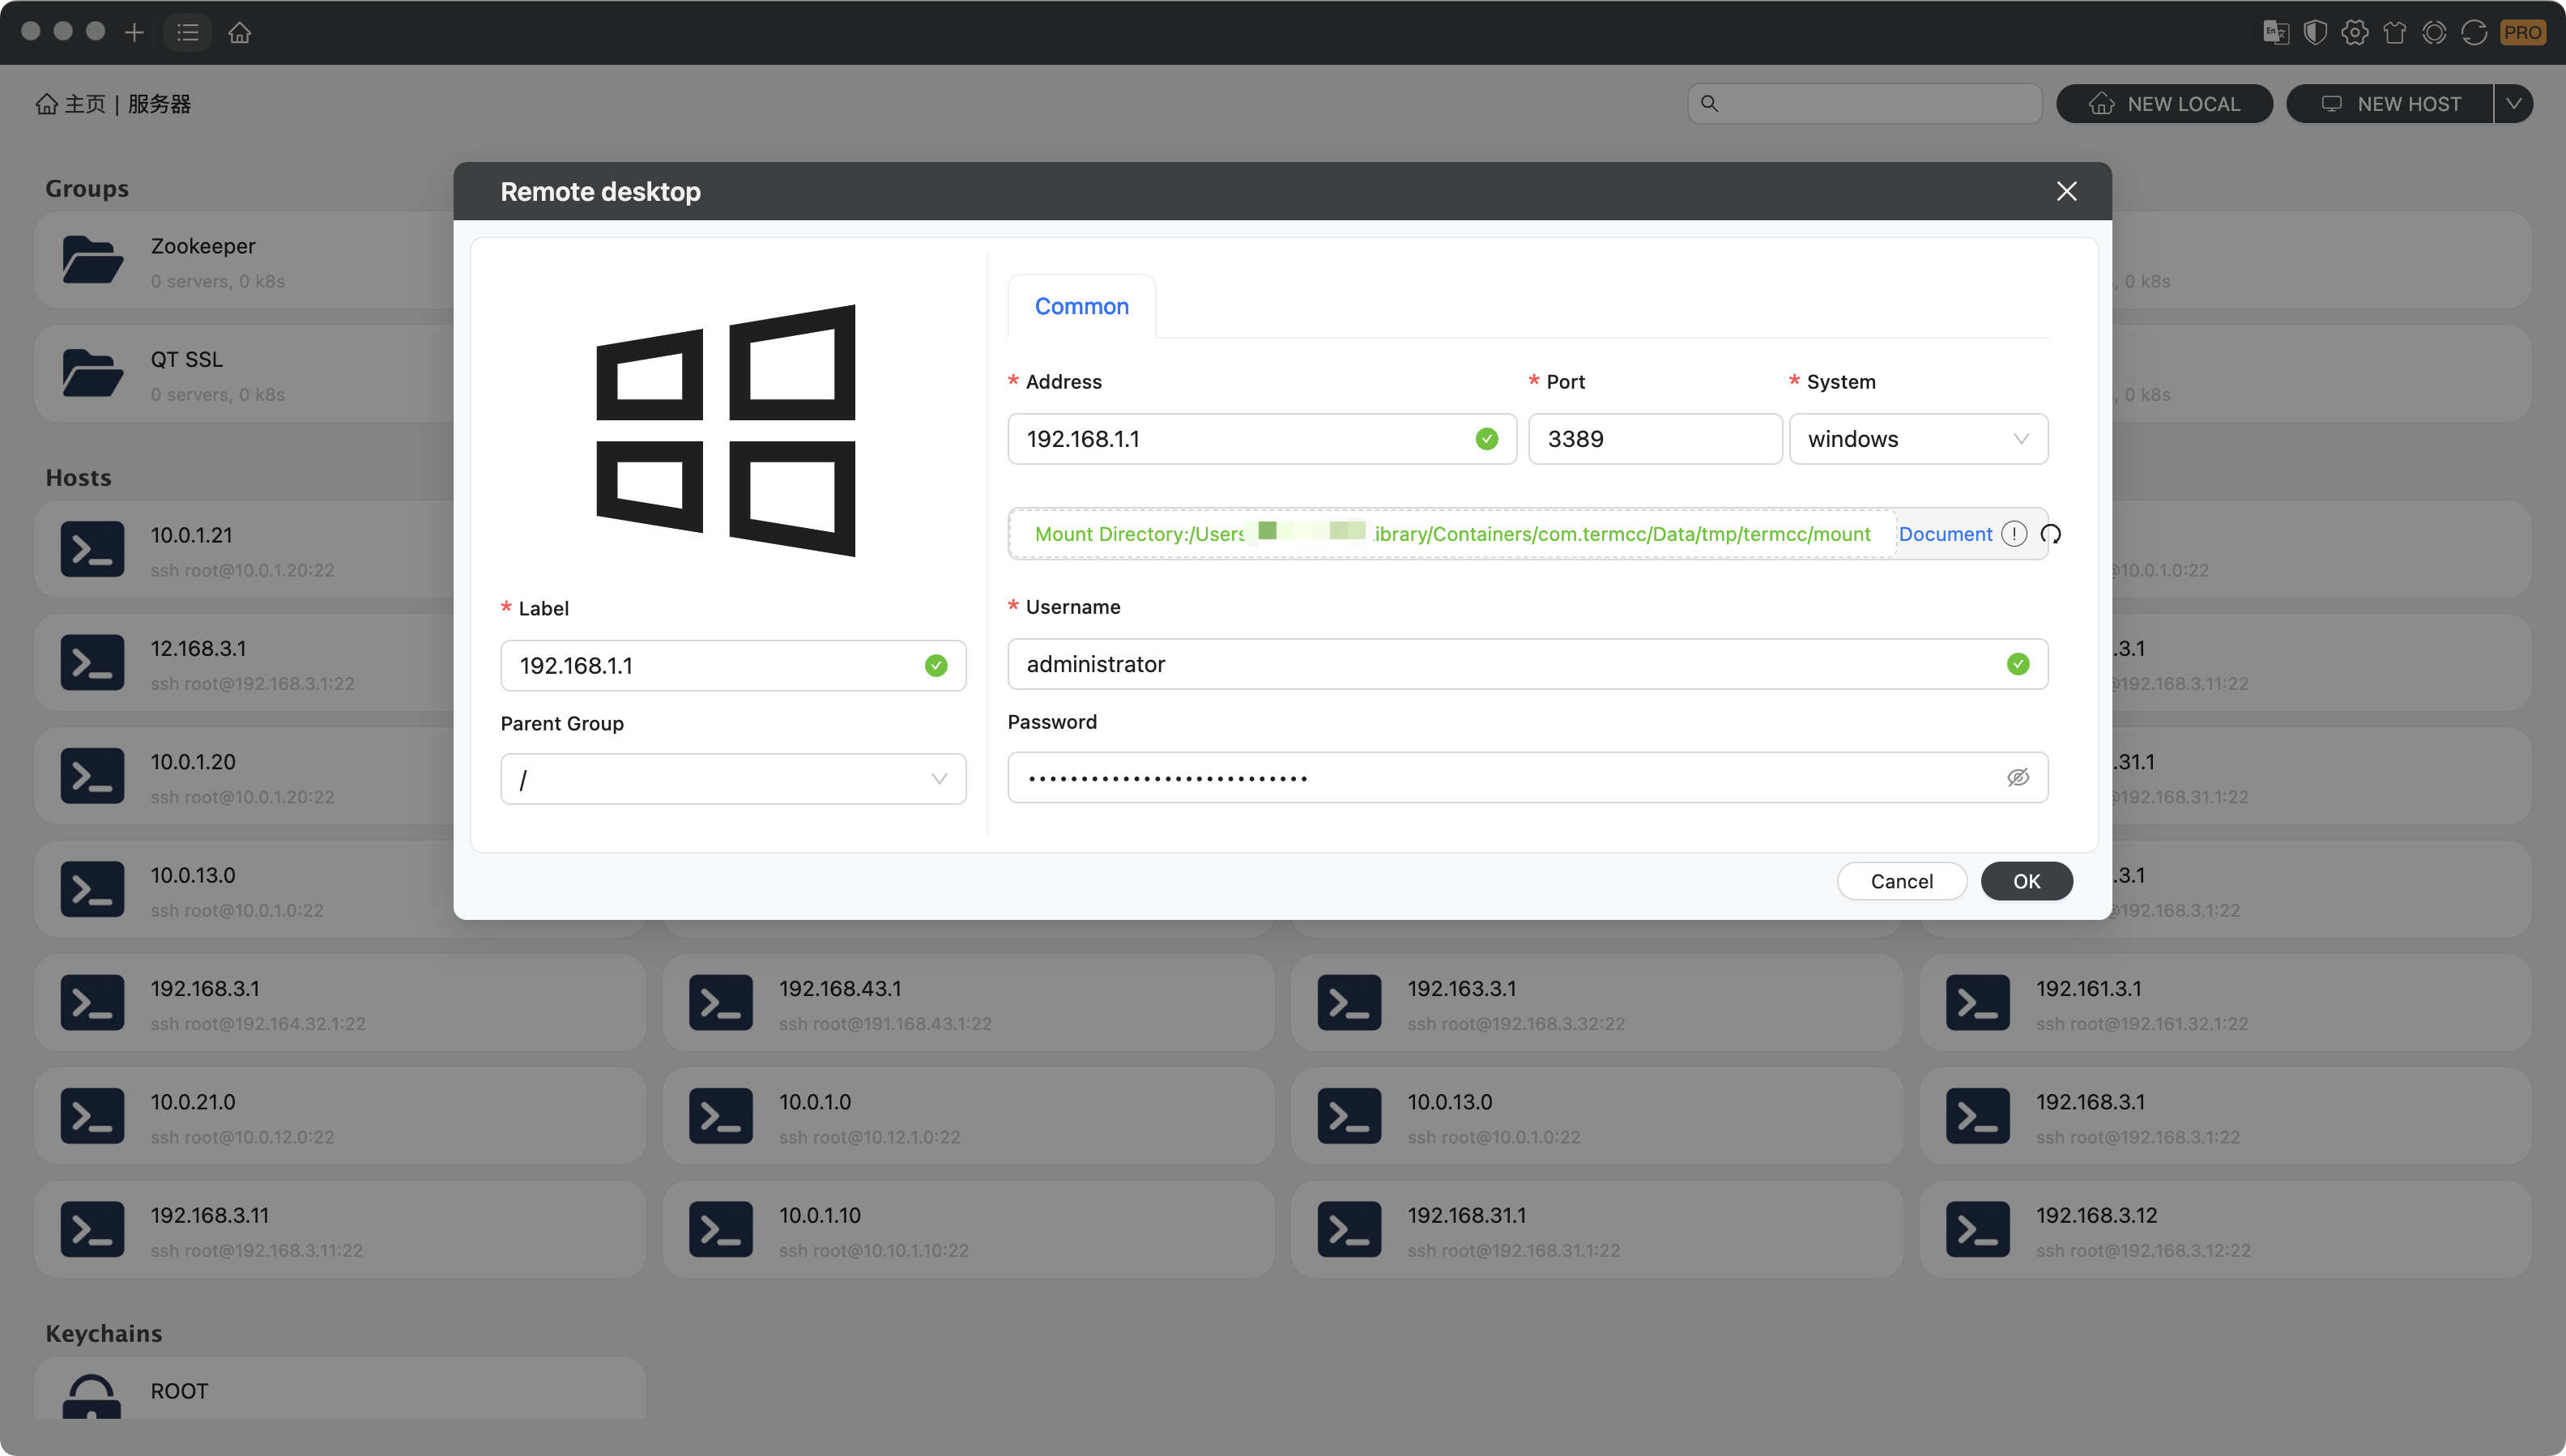This screenshot has height=1456, width=2566.
Task: Click the sync refresh icon in title bar
Action: click(2475, 32)
